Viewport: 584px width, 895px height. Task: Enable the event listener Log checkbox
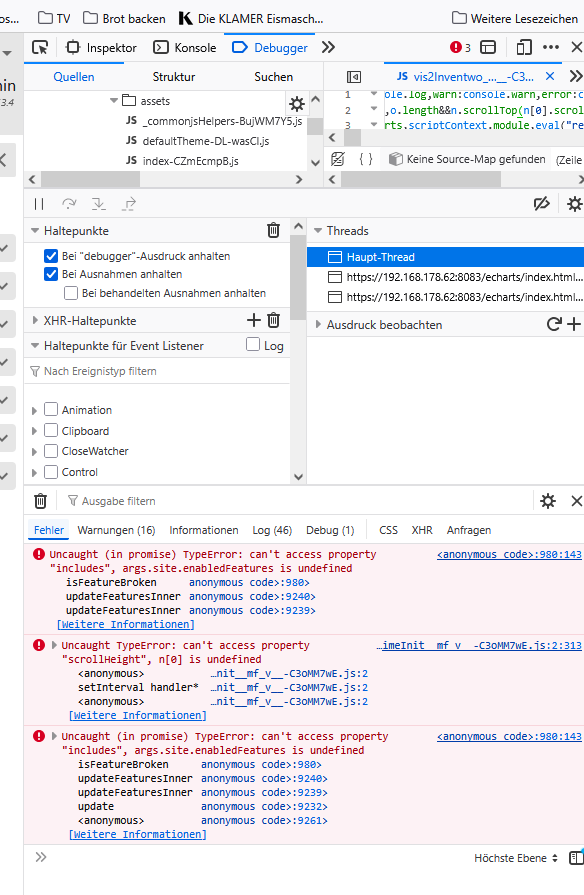[x=253, y=344]
